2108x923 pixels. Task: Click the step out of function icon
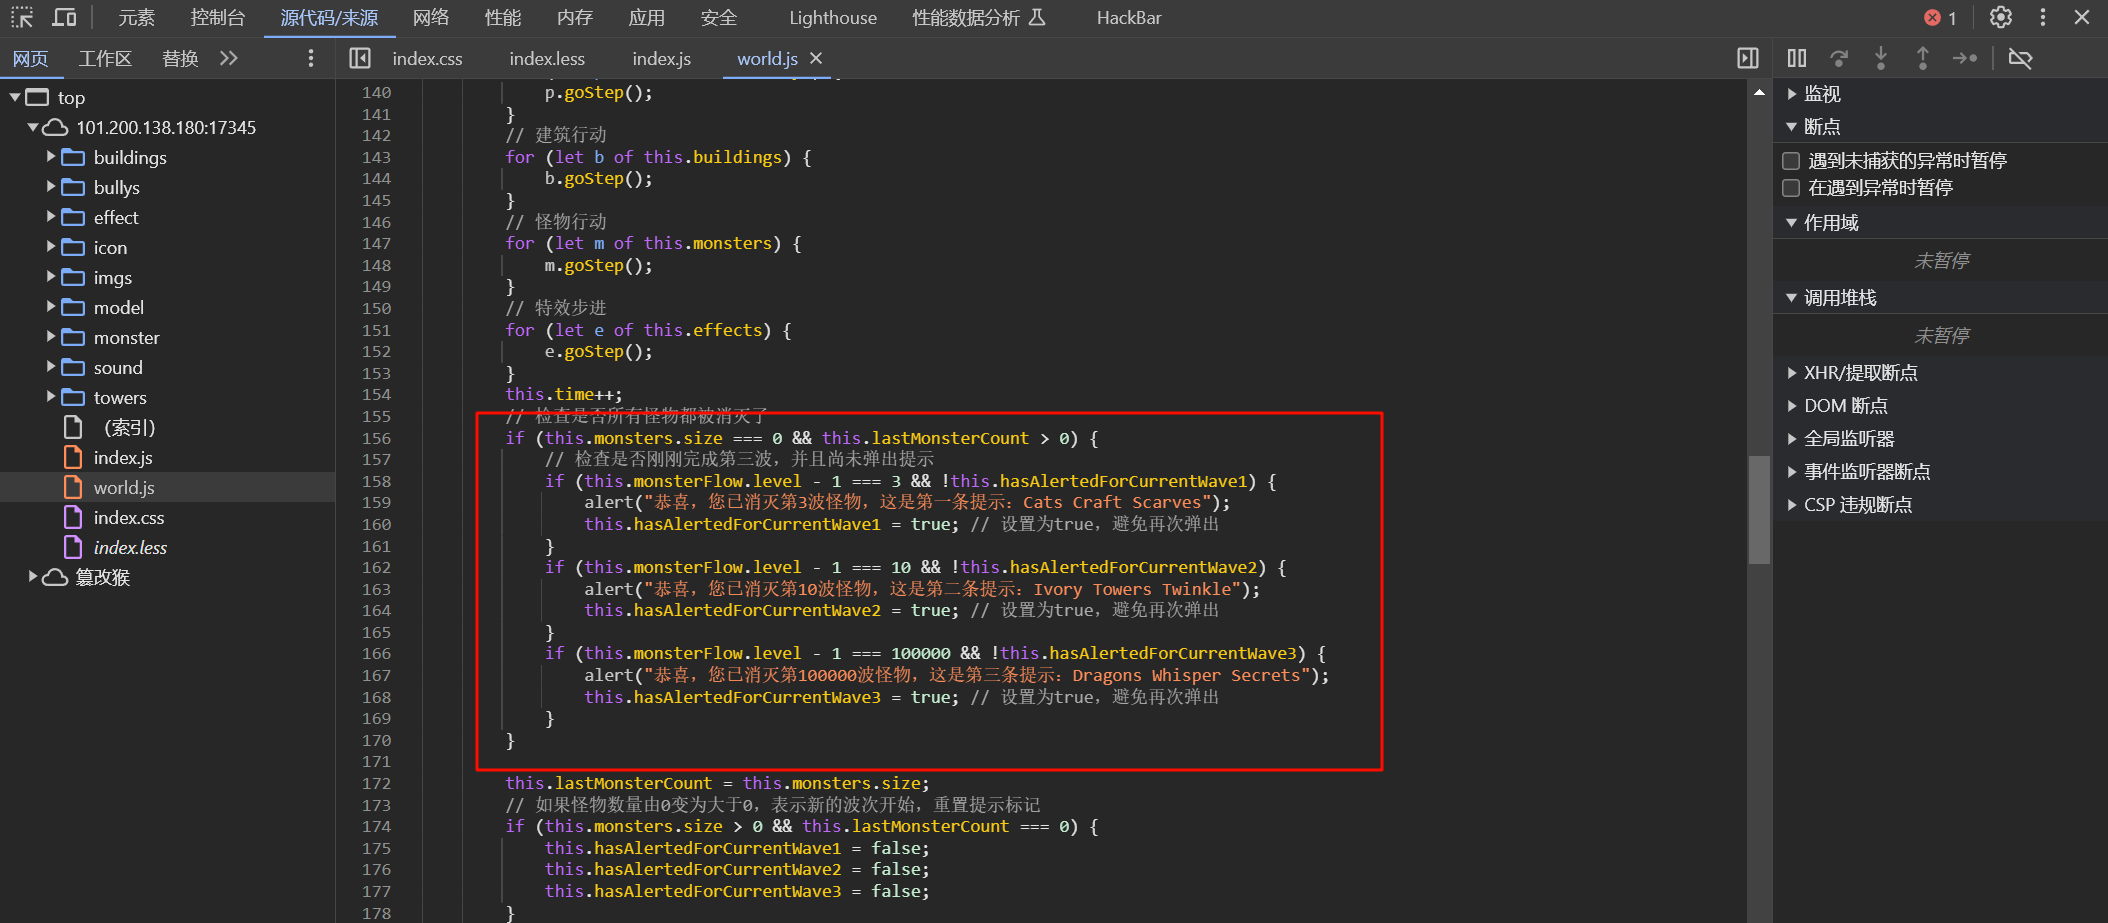click(x=1922, y=59)
